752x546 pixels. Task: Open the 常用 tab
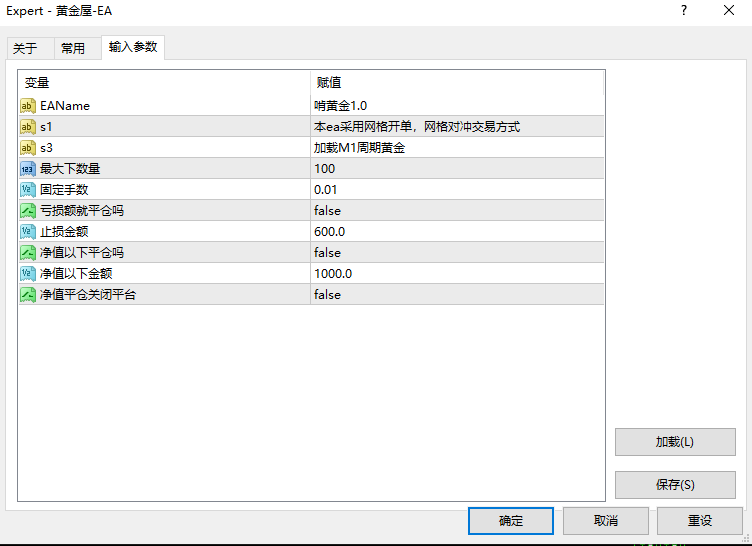(73, 48)
